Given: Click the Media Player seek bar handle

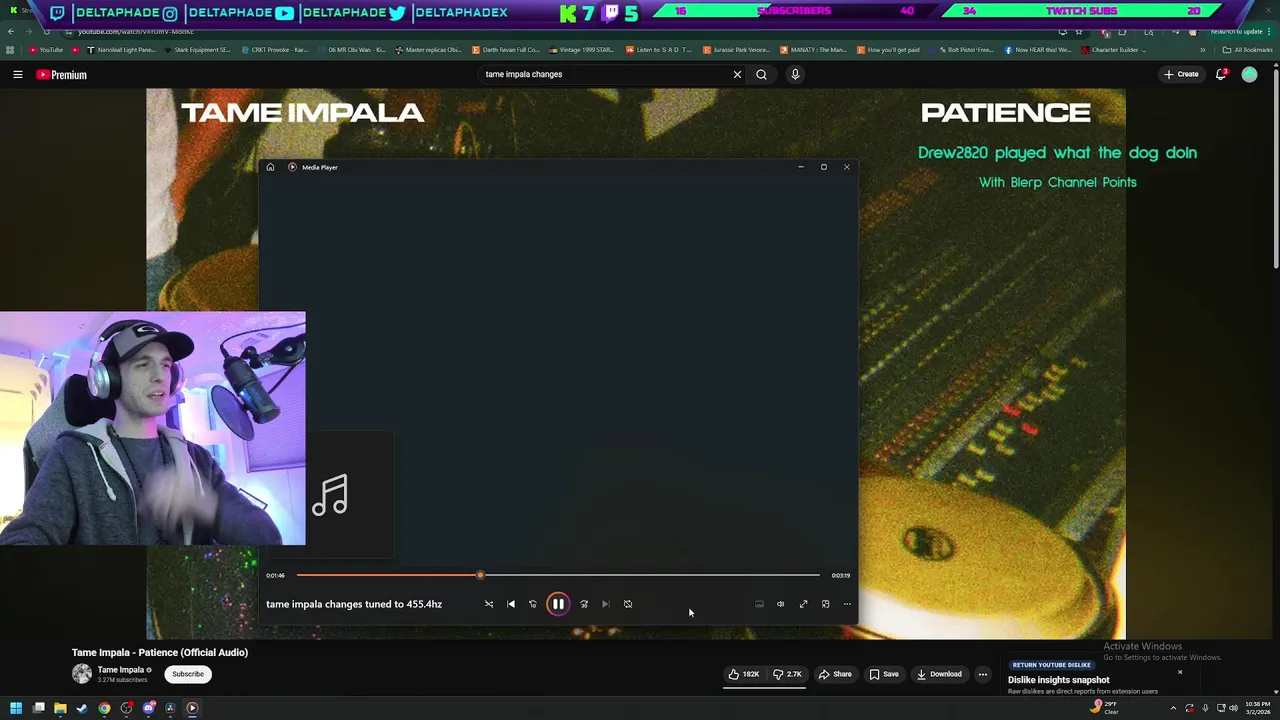Looking at the screenshot, I should pos(480,575).
